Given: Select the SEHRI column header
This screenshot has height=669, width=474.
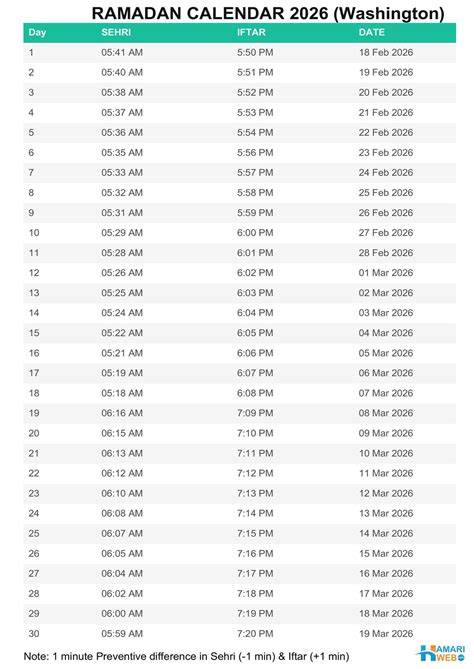Looking at the screenshot, I should [116, 32].
